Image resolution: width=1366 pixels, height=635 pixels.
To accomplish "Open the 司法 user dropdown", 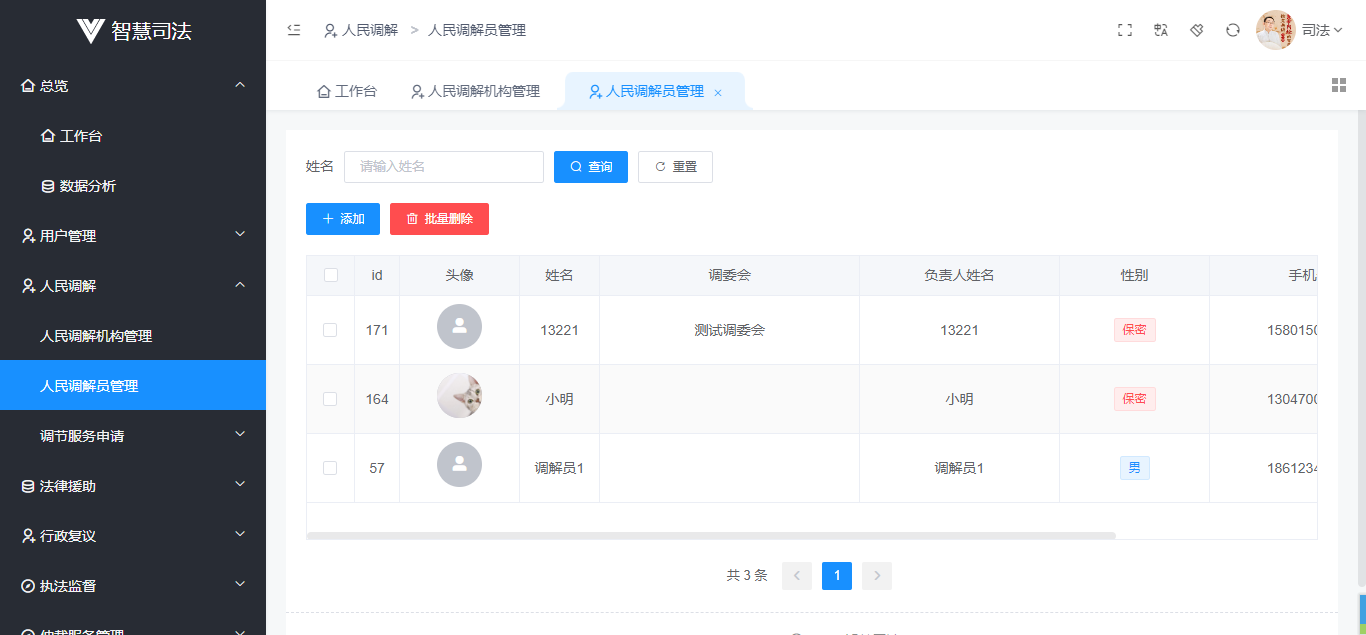I will [x=1322, y=30].
